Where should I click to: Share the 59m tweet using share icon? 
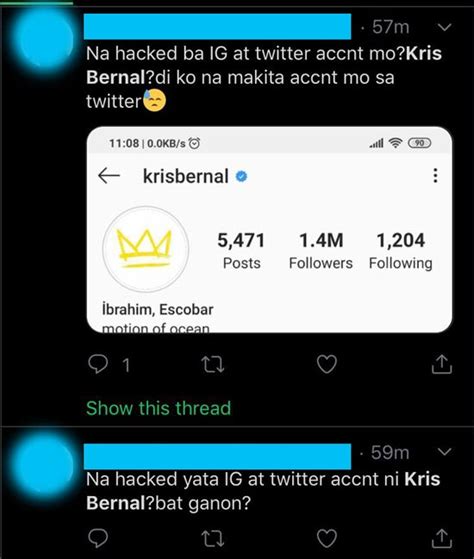[x=442, y=538]
